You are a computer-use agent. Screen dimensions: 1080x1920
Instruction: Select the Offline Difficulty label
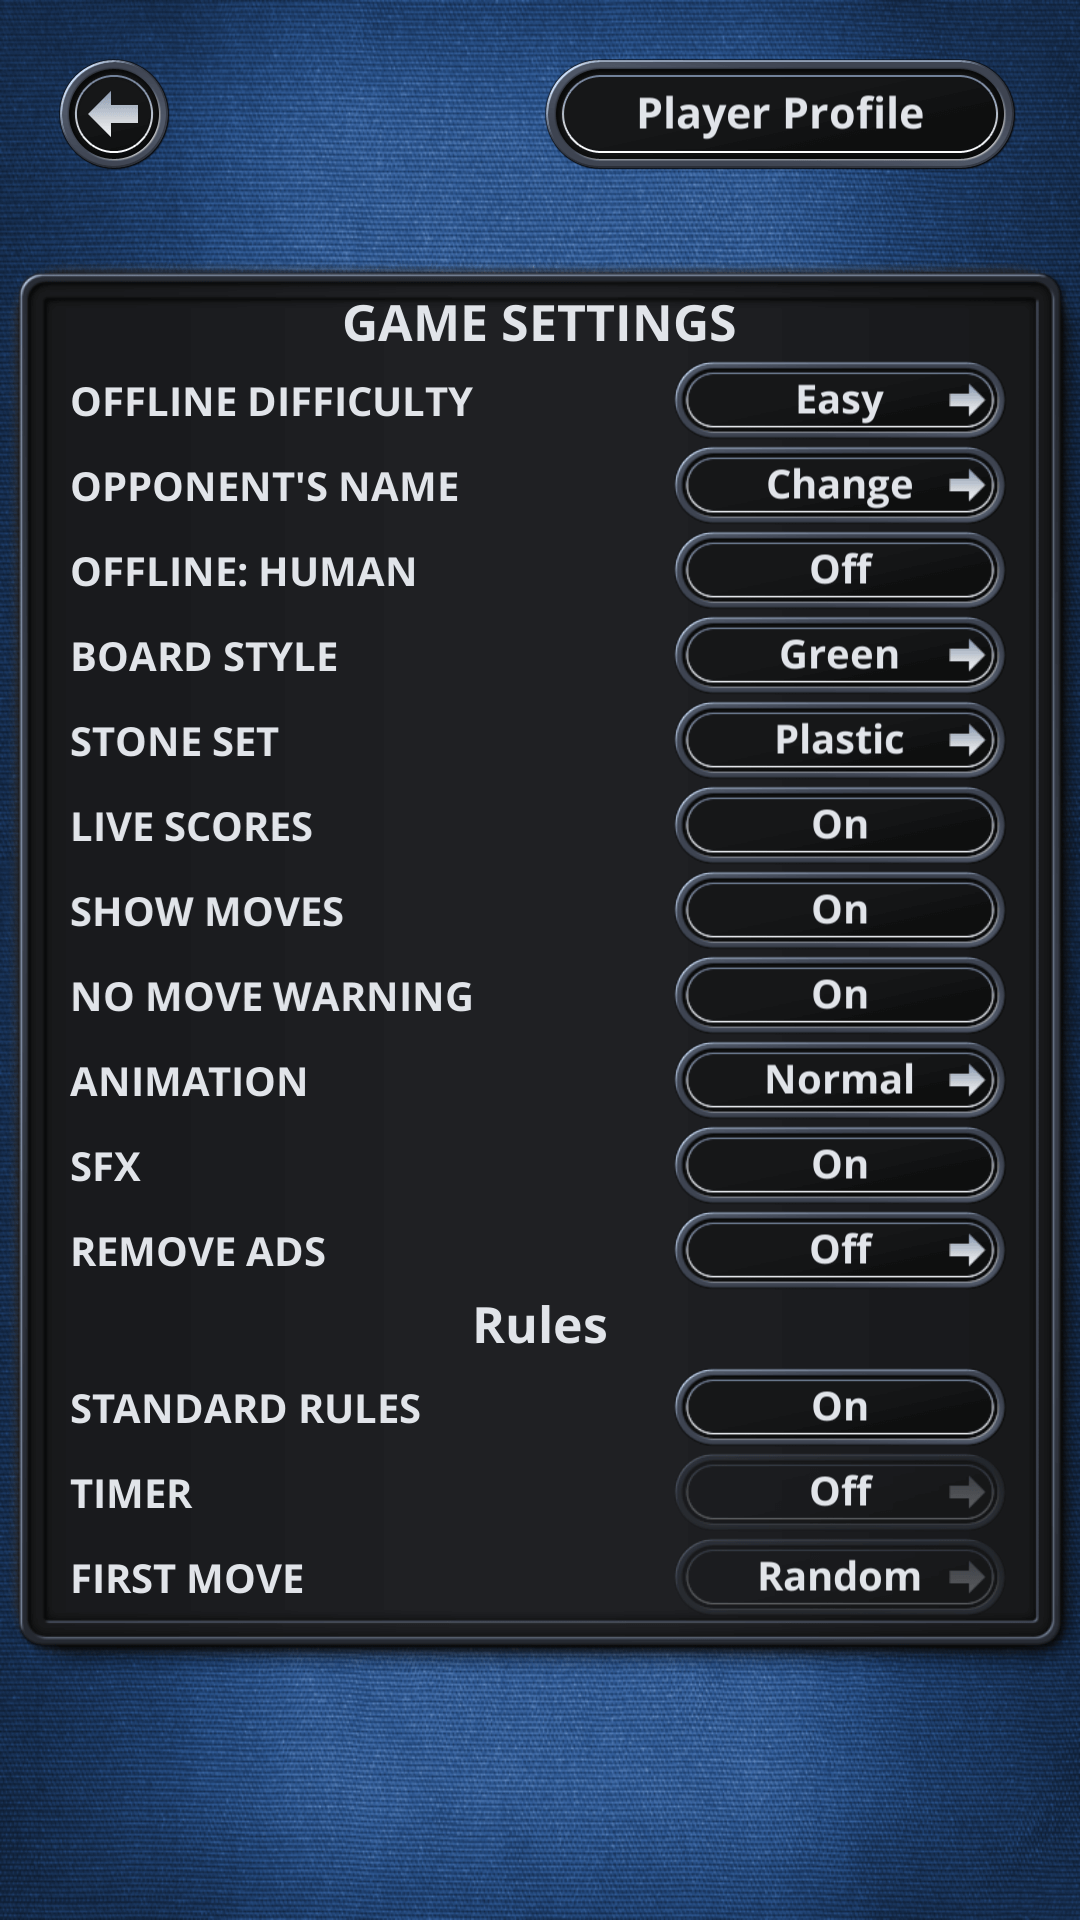click(x=271, y=402)
